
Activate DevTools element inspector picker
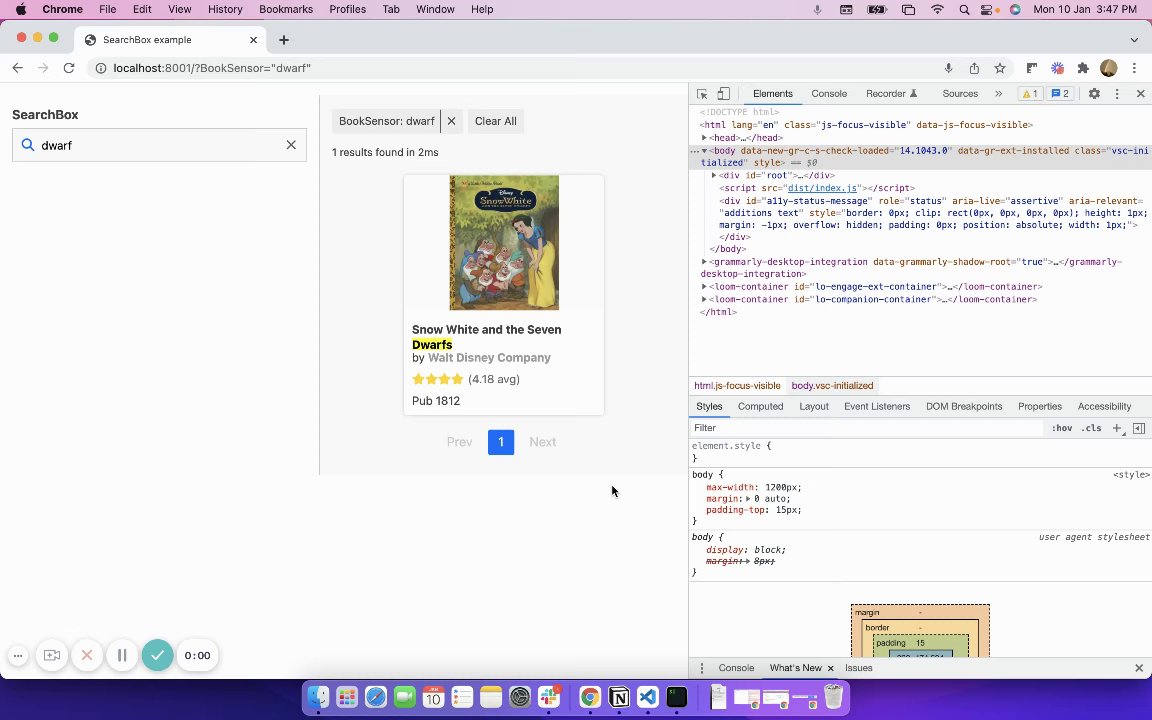[x=702, y=93]
